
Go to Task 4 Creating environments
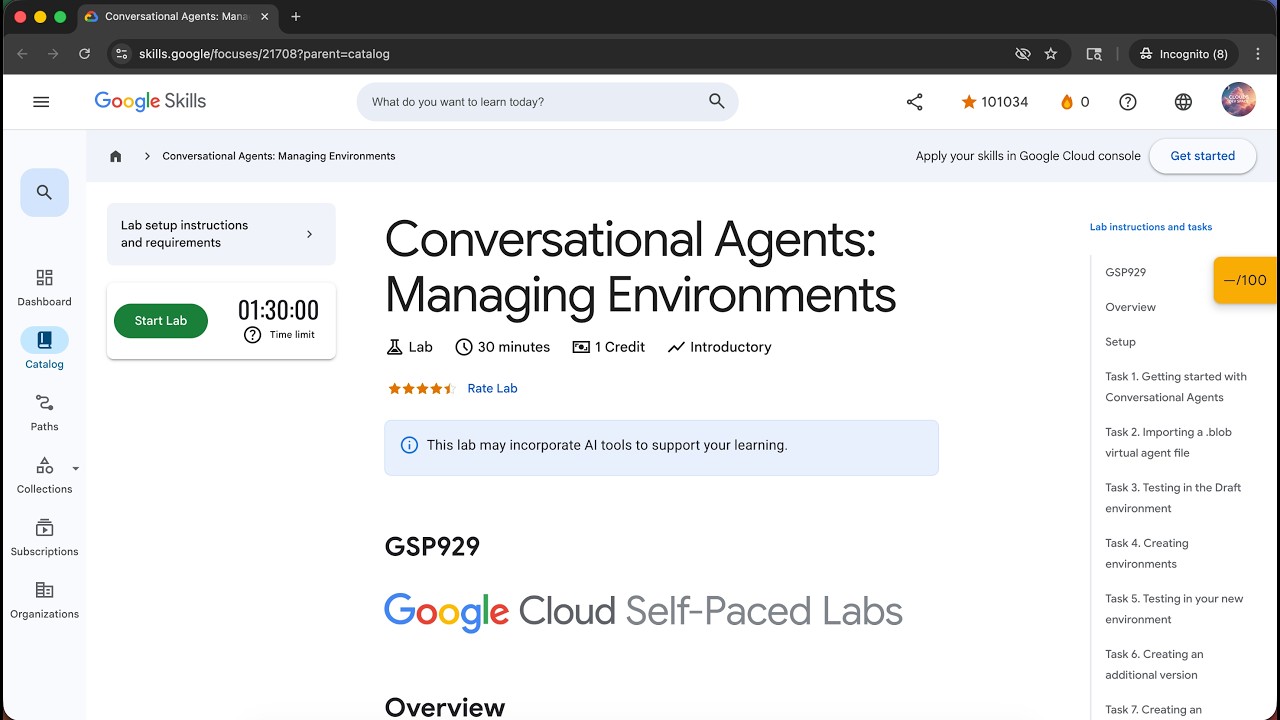(1147, 554)
